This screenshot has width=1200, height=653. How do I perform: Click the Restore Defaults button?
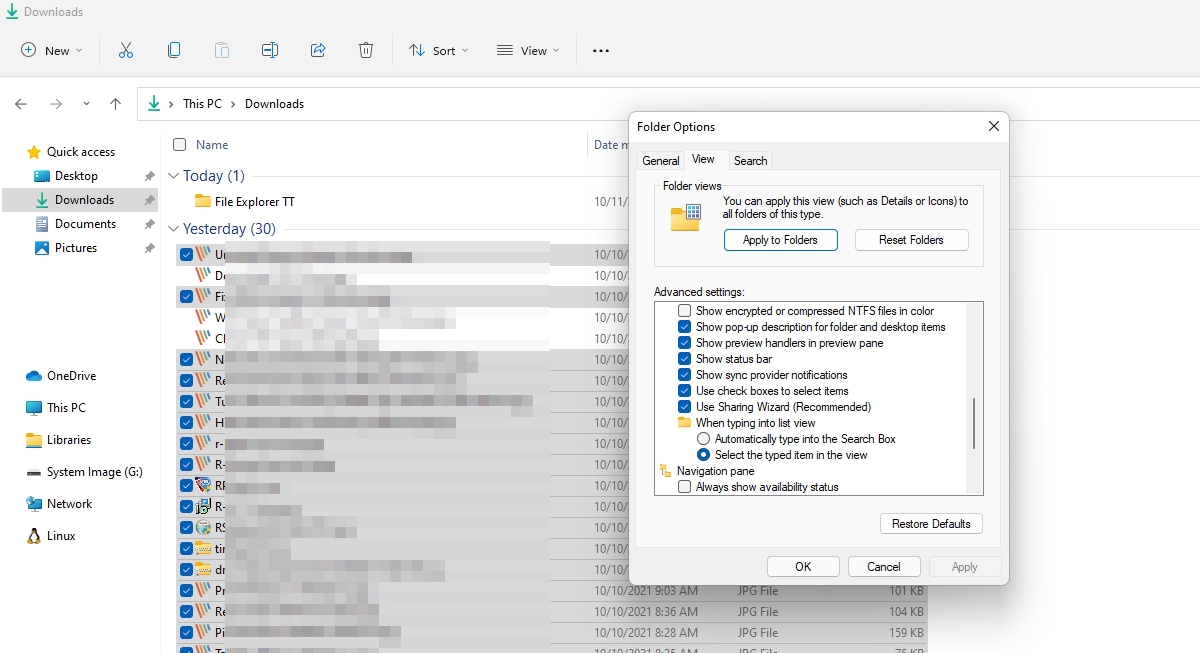pos(931,524)
